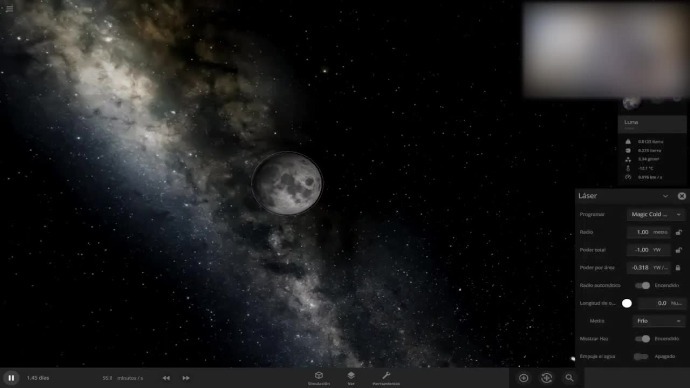Toggle Radio automático switch
Viewport: 690px width, 388px height.
click(x=642, y=286)
